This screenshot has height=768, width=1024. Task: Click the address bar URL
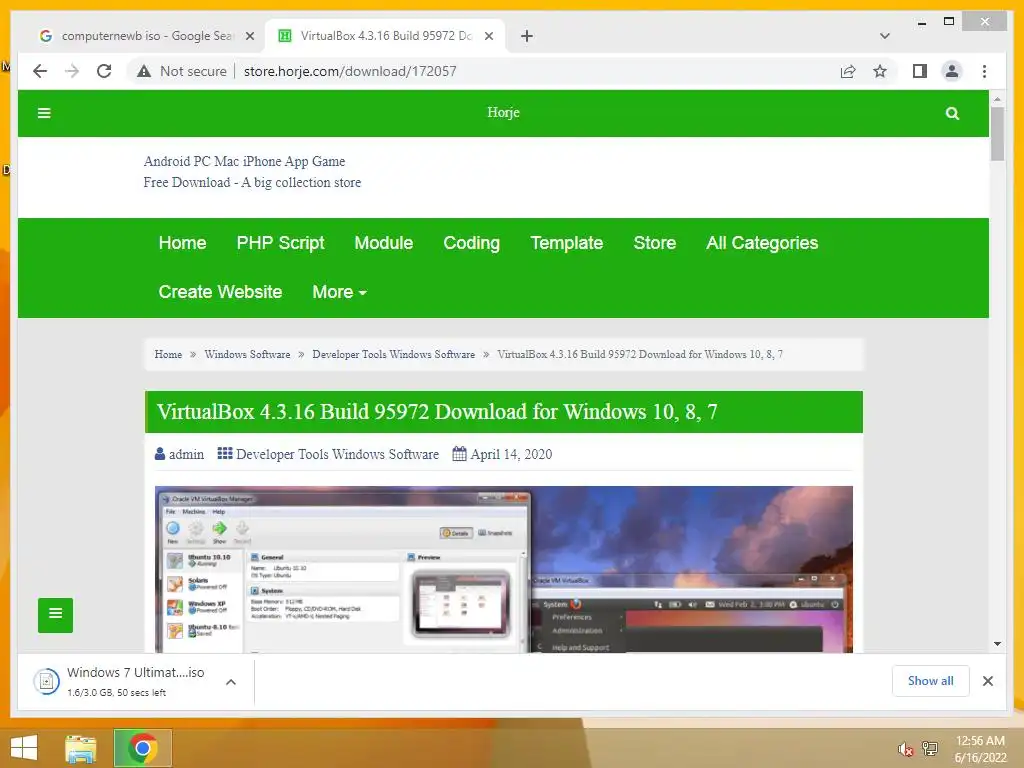click(350, 71)
